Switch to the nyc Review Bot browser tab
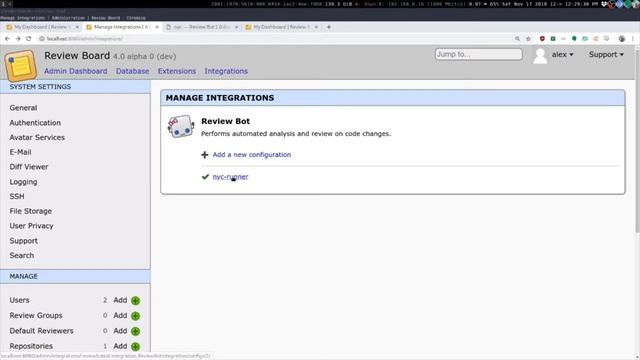This screenshot has height=360, width=640. [x=202, y=27]
